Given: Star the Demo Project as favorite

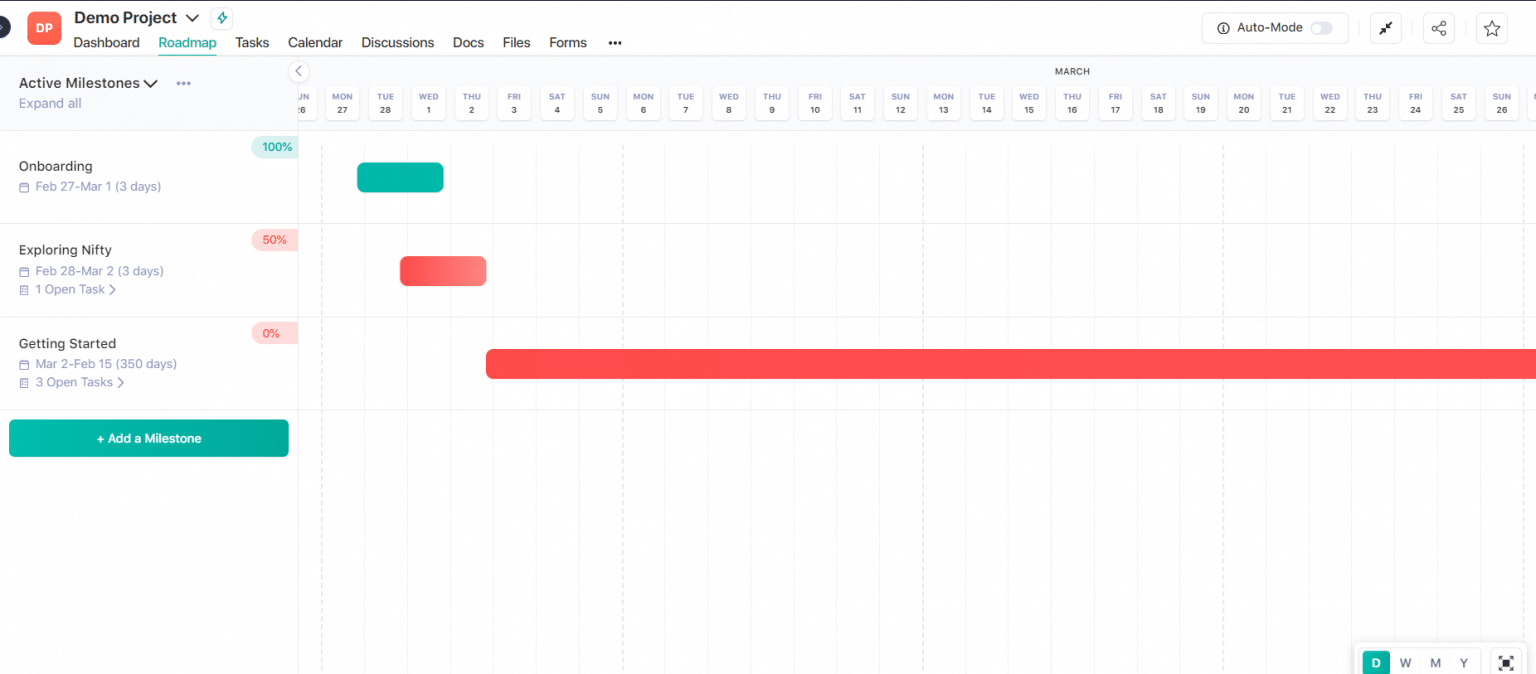Looking at the screenshot, I should pyautogui.click(x=1492, y=28).
